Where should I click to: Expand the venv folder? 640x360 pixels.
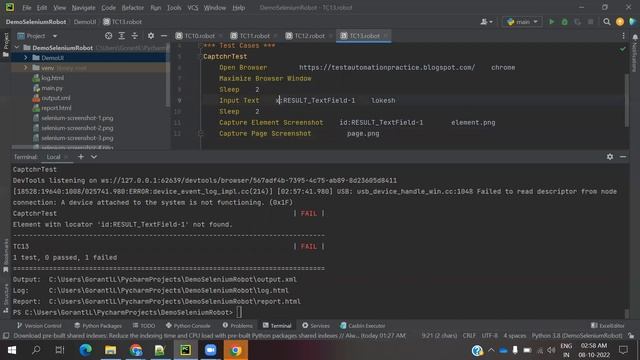(26, 68)
